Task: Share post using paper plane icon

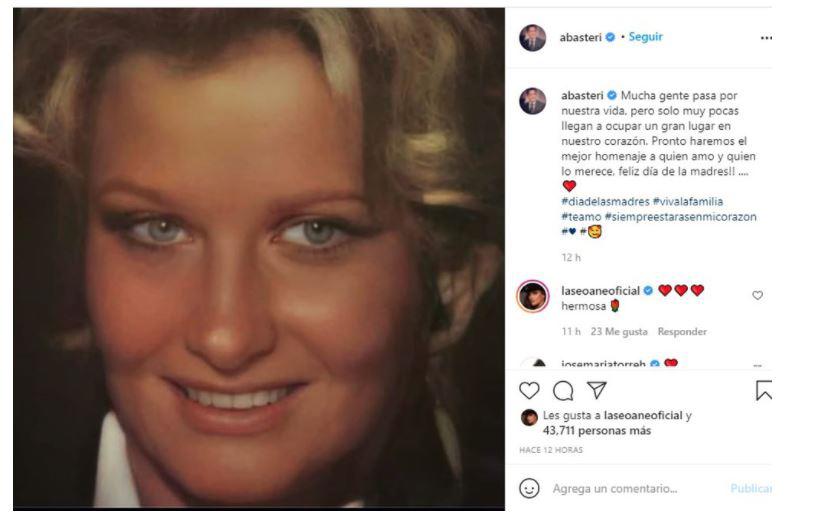Action: (597, 390)
